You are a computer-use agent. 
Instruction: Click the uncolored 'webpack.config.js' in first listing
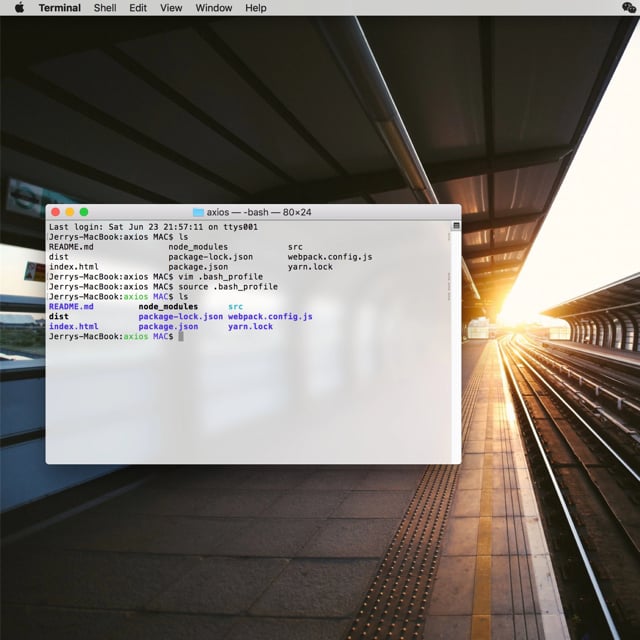point(330,257)
